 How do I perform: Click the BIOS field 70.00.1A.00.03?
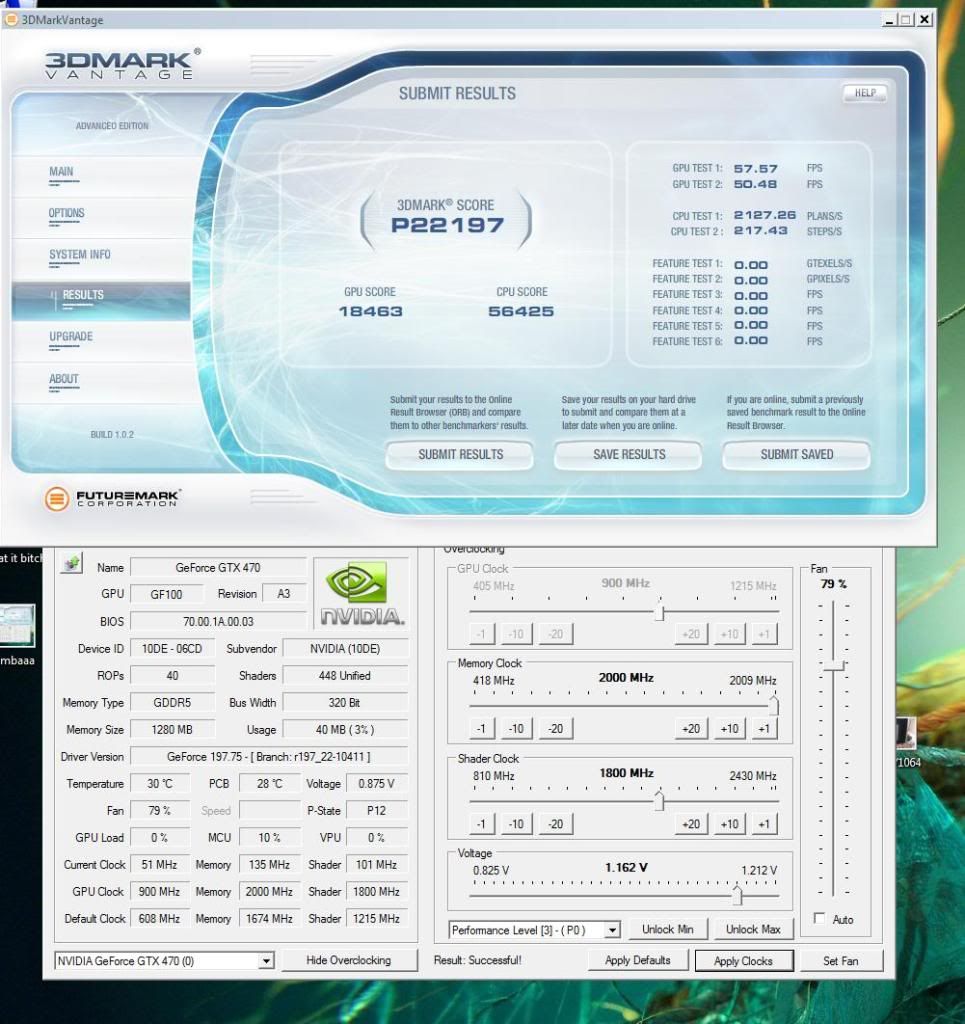(218, 622)
